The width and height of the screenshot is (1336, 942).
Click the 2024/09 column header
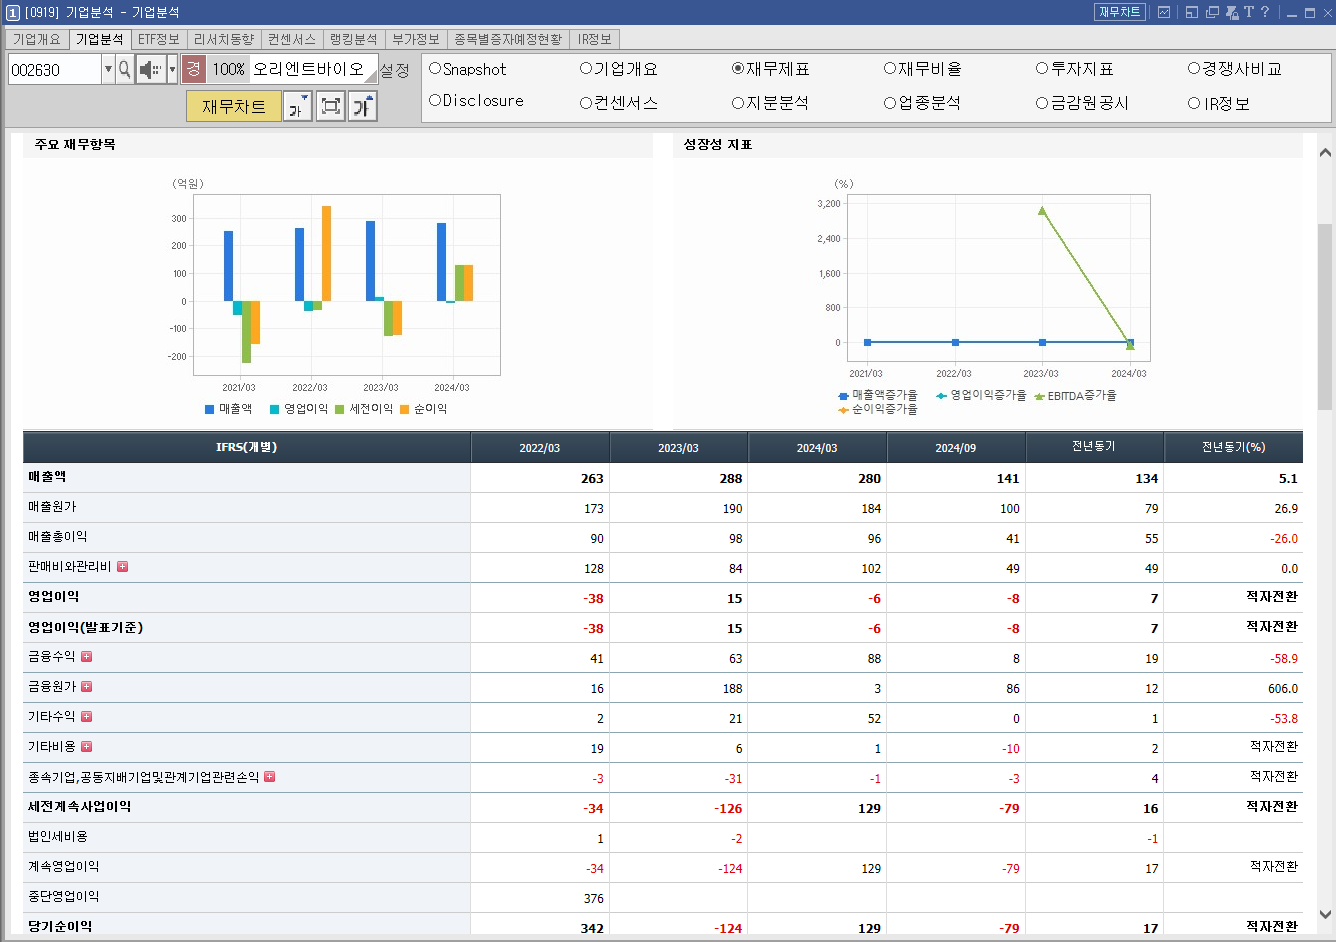(x=956, y=448)
